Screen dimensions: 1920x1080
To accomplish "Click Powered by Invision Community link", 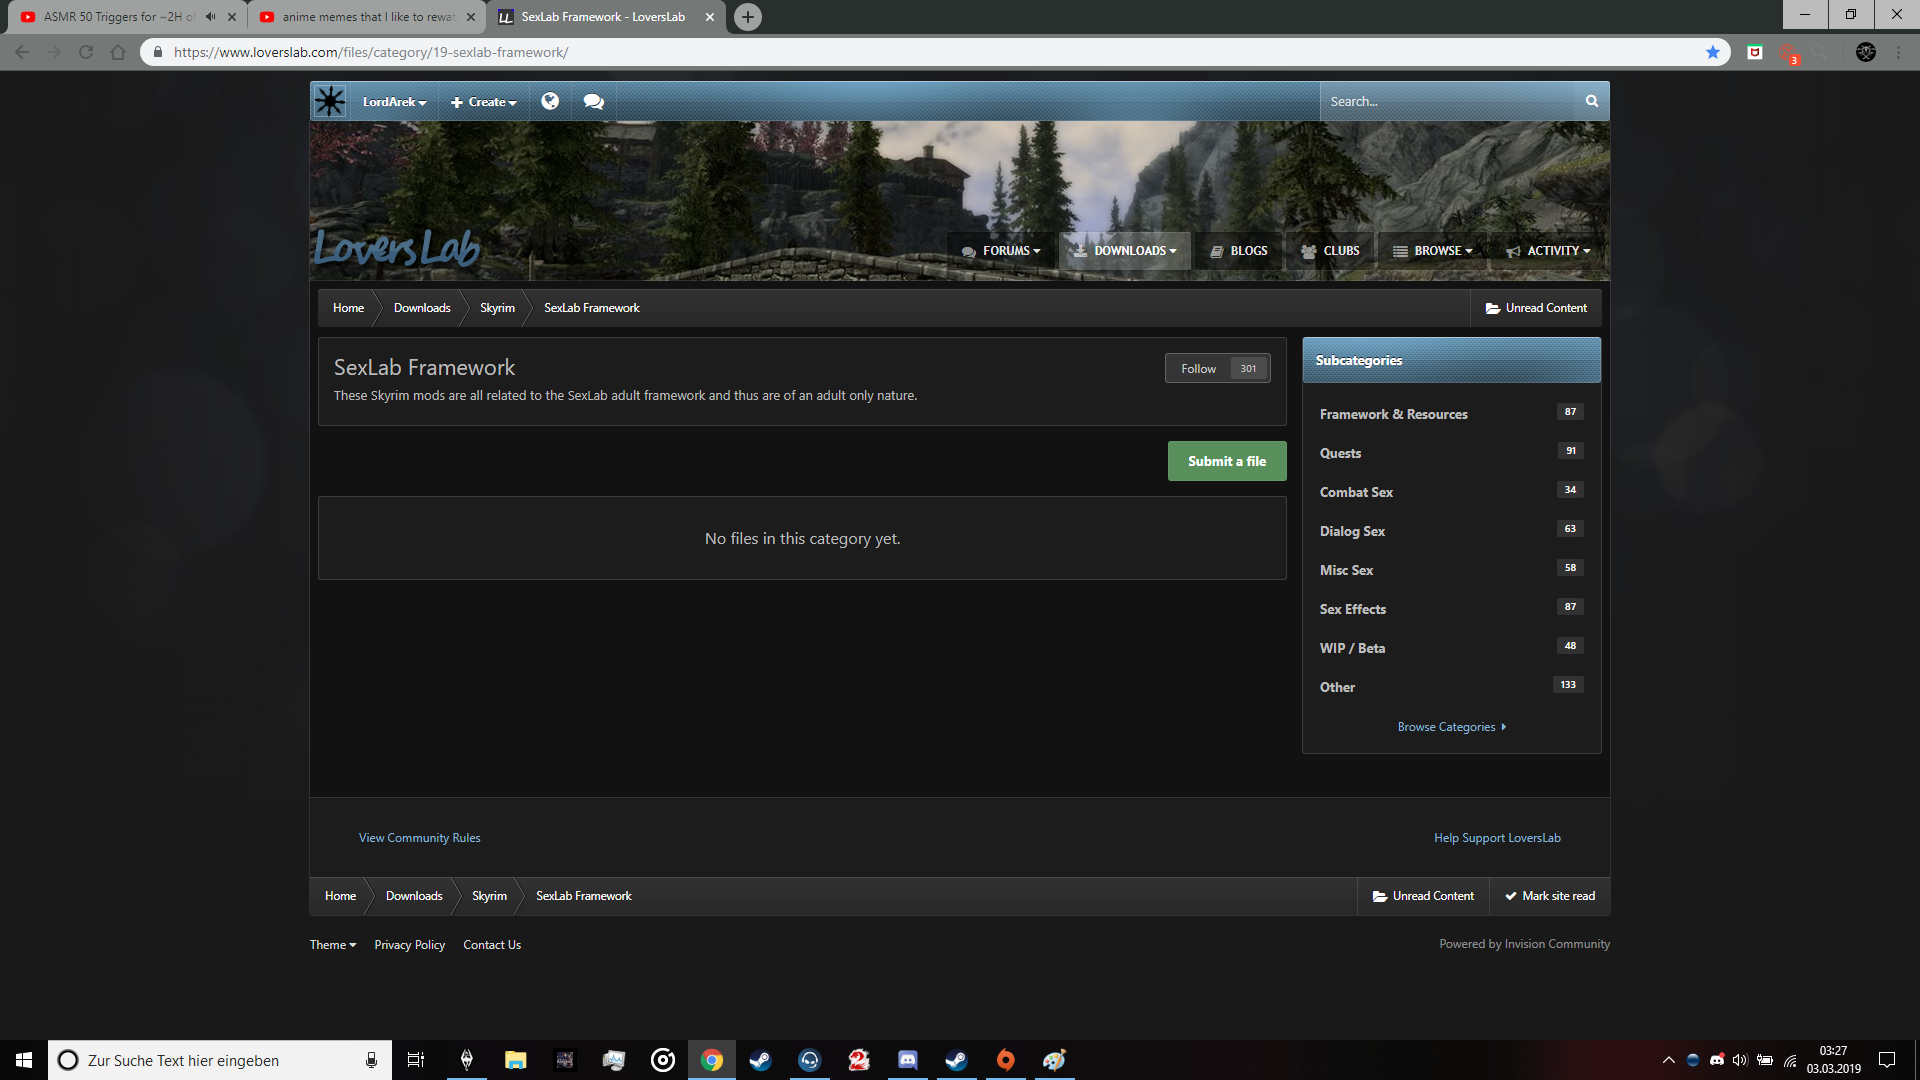I will 1524,944.
